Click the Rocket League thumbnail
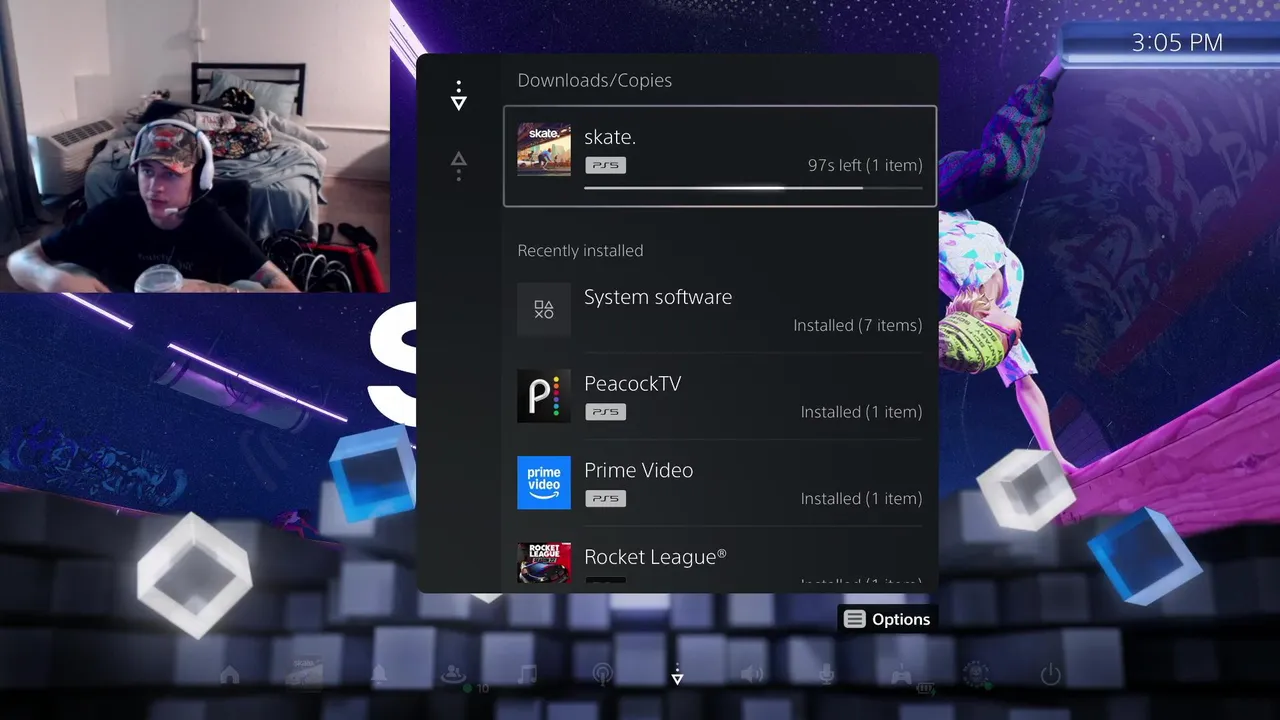 tap(544, 564)
